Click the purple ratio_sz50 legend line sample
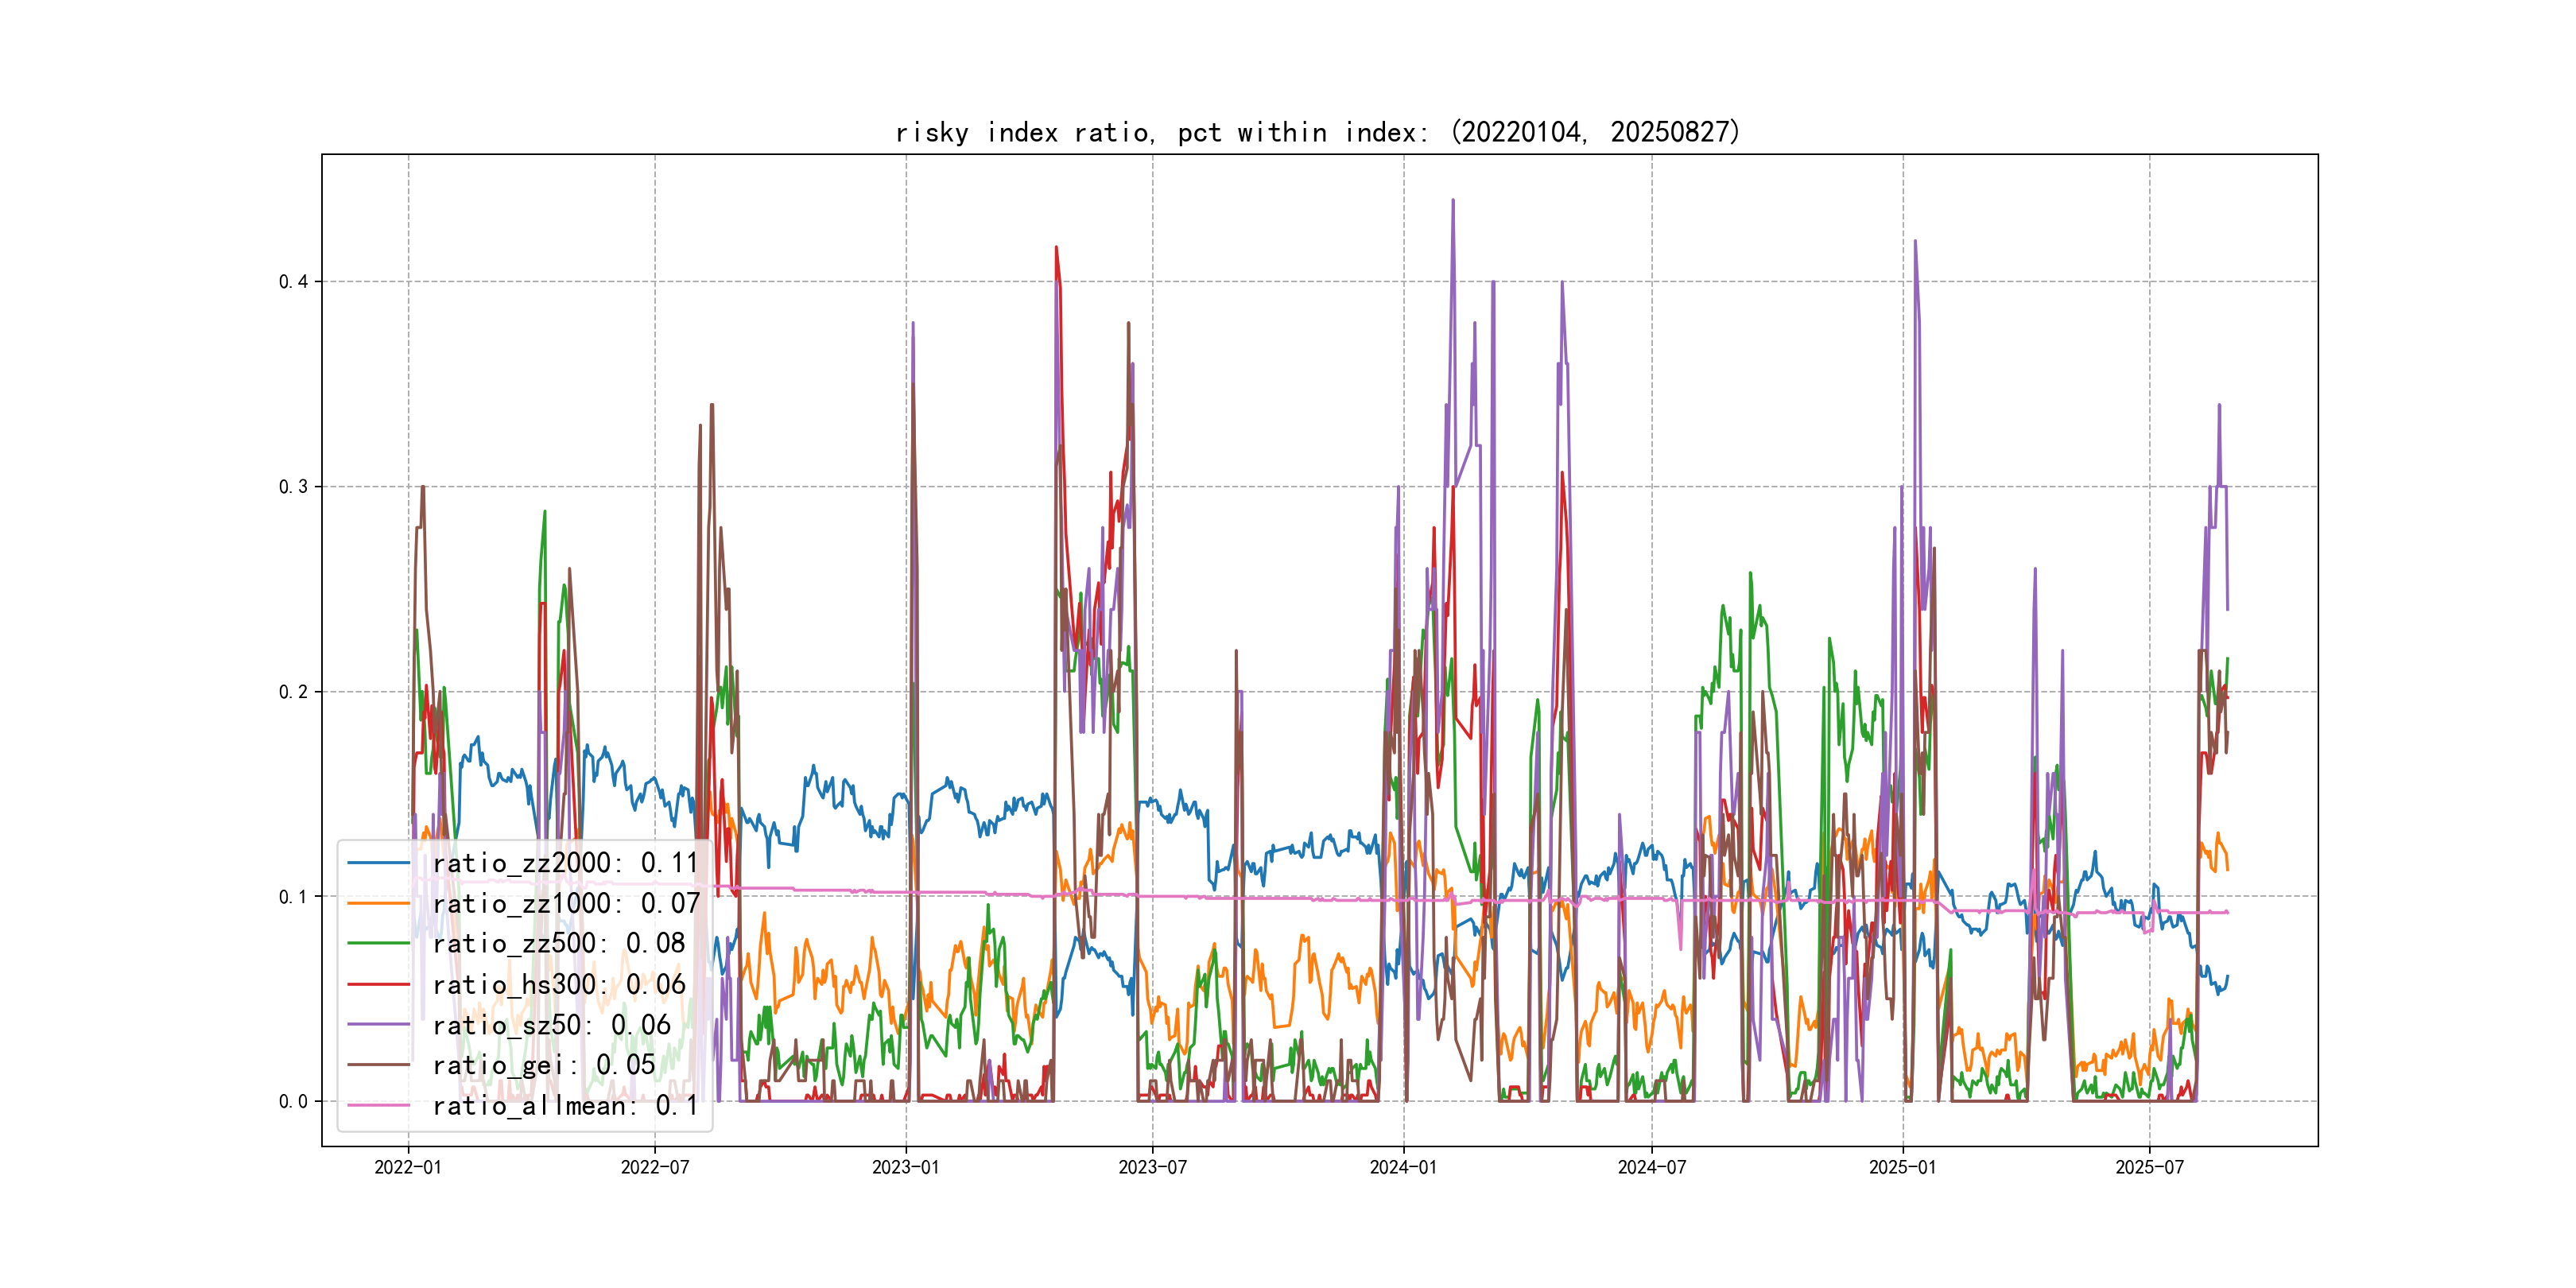Image resolution: width=2576 pixels, height=1288 pixels. click(x=378, y=1024)
